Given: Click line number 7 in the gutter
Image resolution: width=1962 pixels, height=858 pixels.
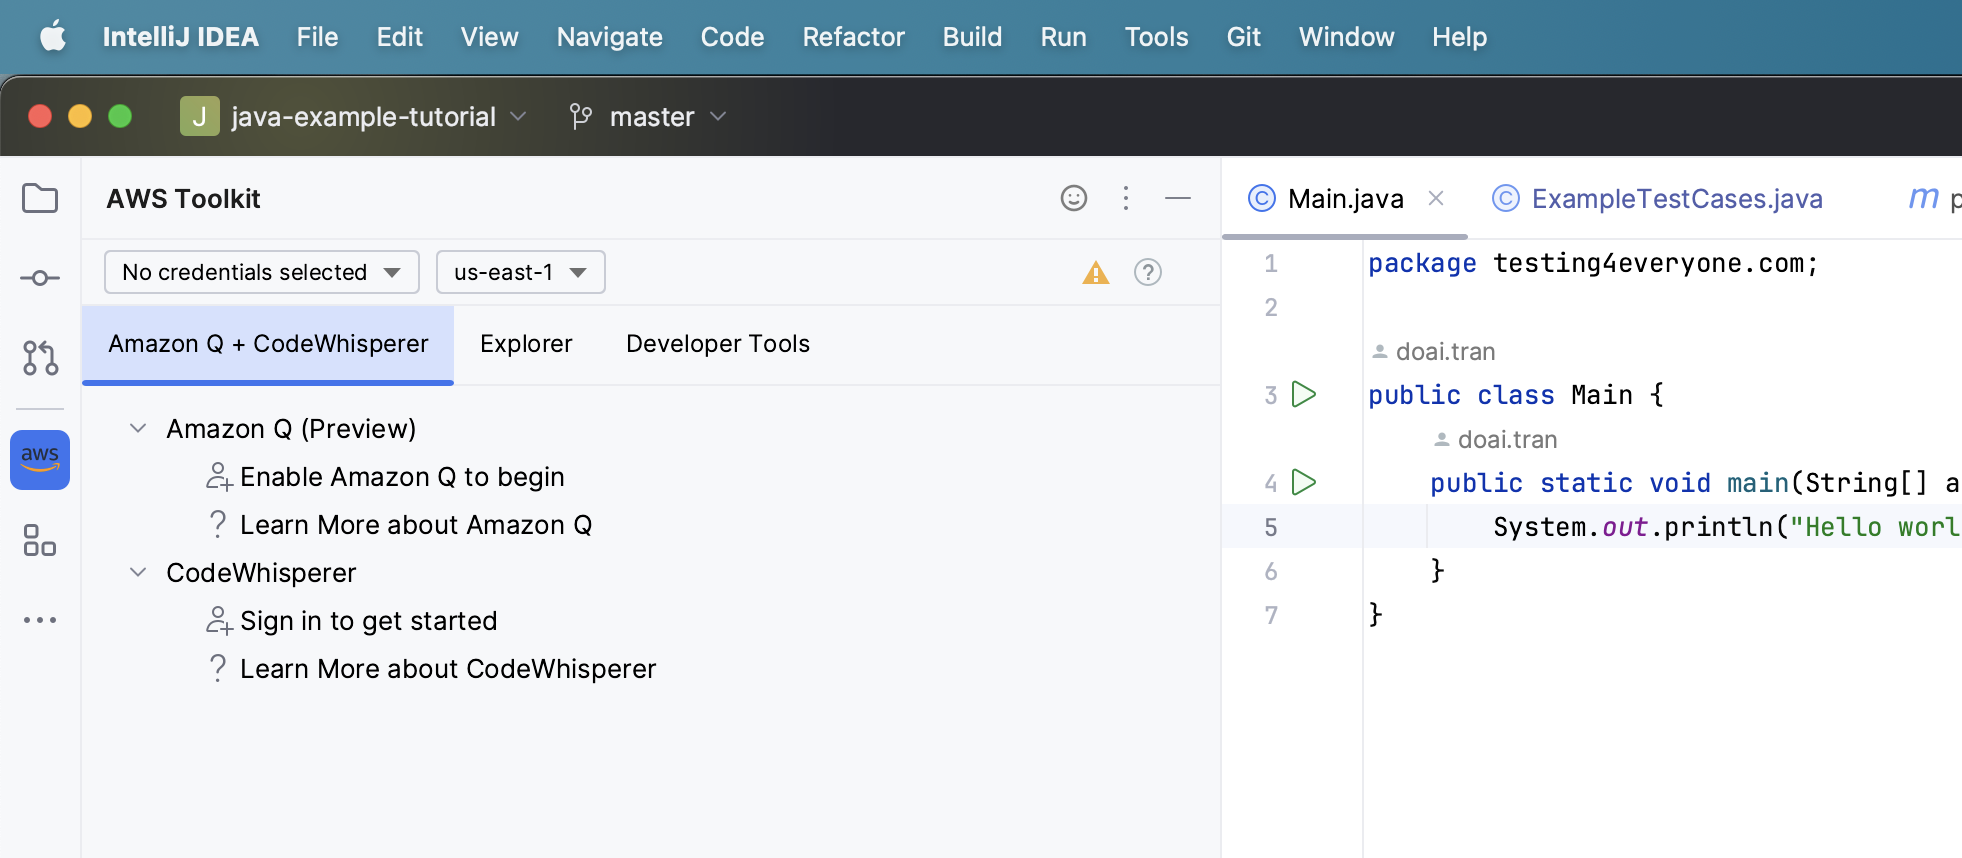Looking at the screenshot, I should click(x=1271, y=616).
